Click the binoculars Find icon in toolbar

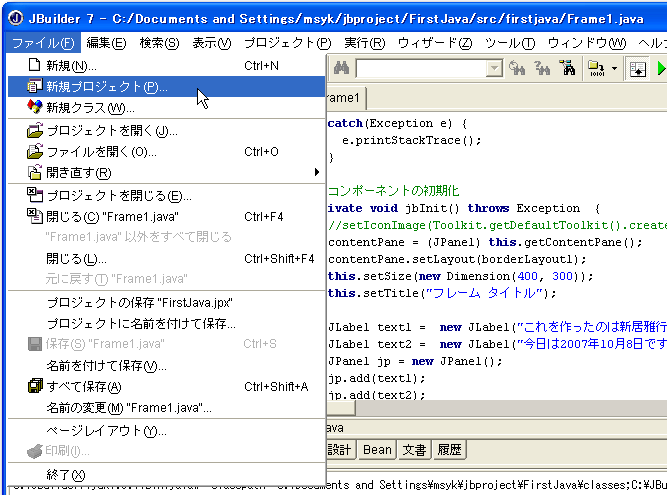pyautogui.click(x=340, y=68)
